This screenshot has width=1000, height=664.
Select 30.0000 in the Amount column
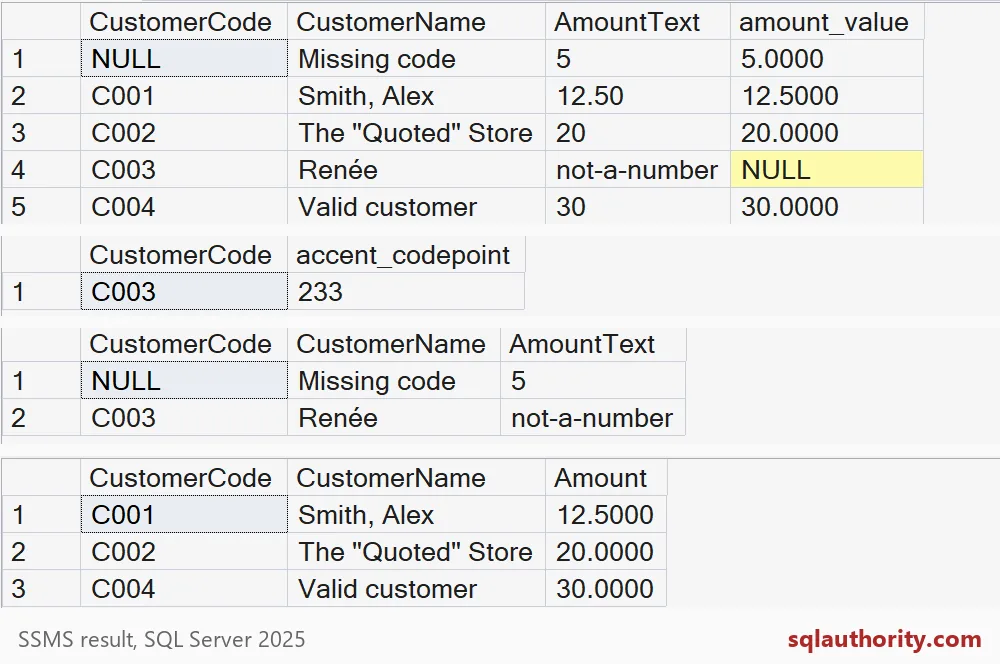[606, 589]
